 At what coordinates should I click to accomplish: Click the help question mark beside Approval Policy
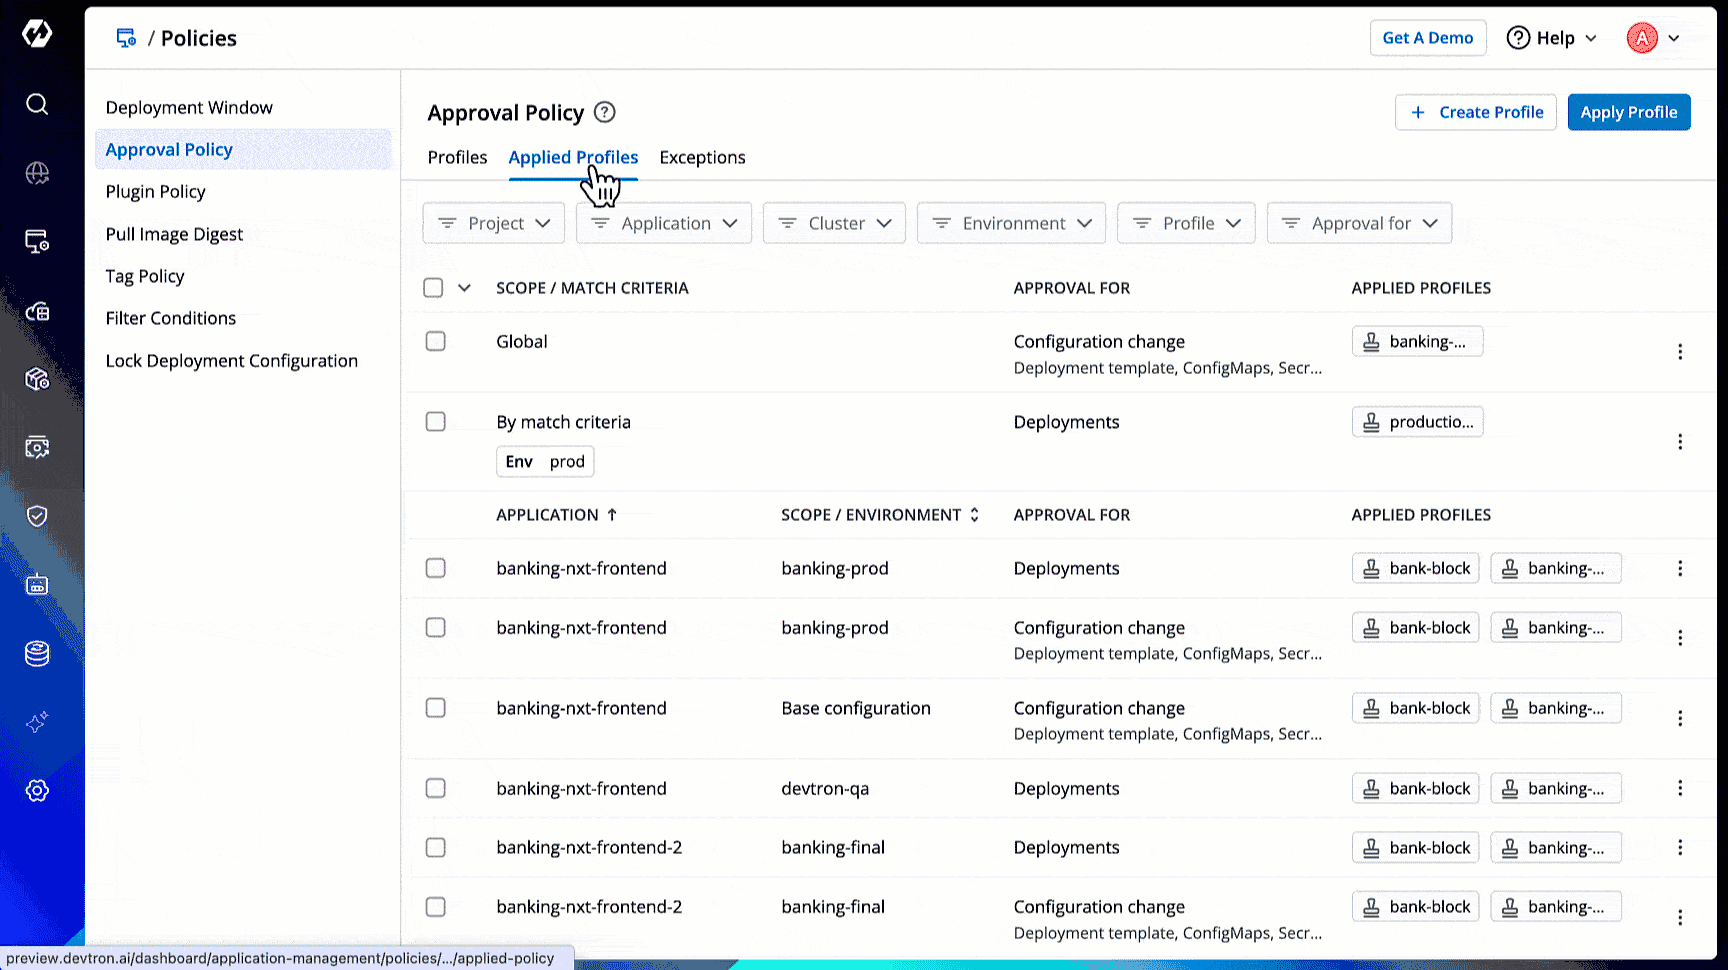click(x=604, y=112)
